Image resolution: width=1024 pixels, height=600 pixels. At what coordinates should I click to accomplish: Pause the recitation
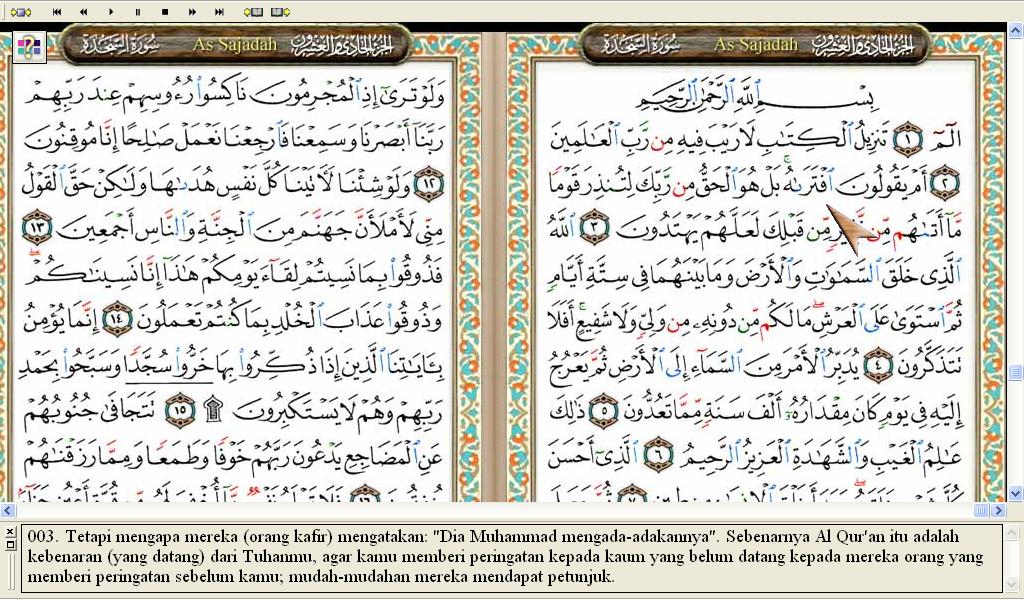[138, 12]
